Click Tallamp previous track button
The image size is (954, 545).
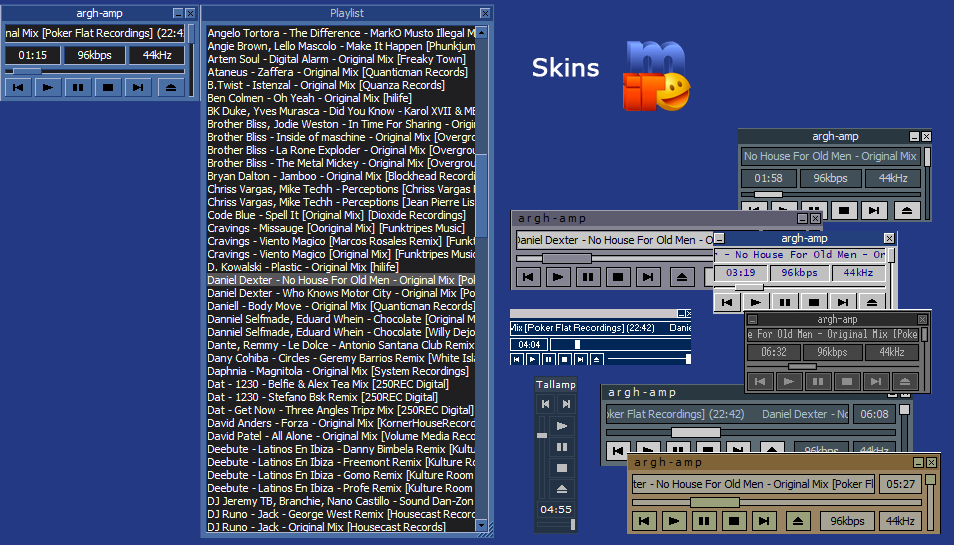pyautogui.click(x=545, y=404)
